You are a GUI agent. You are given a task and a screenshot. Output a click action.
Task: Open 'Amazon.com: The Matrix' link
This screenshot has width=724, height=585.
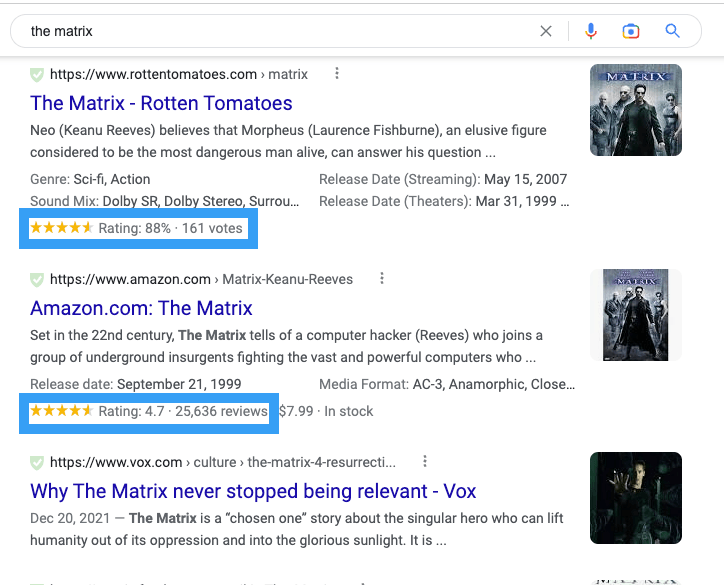click(x=141, y=308)
